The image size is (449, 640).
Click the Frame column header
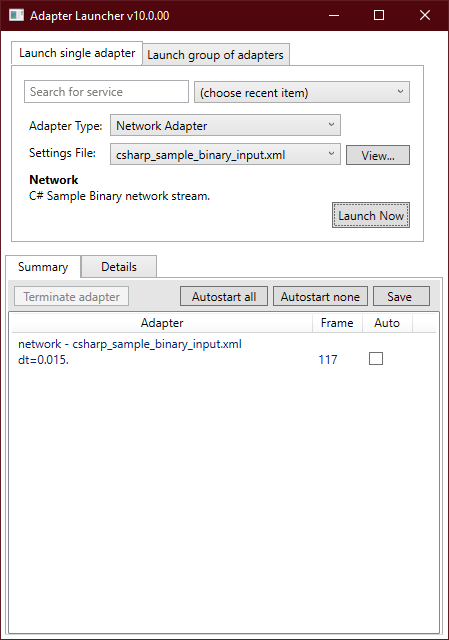click(x=337, y=323)
